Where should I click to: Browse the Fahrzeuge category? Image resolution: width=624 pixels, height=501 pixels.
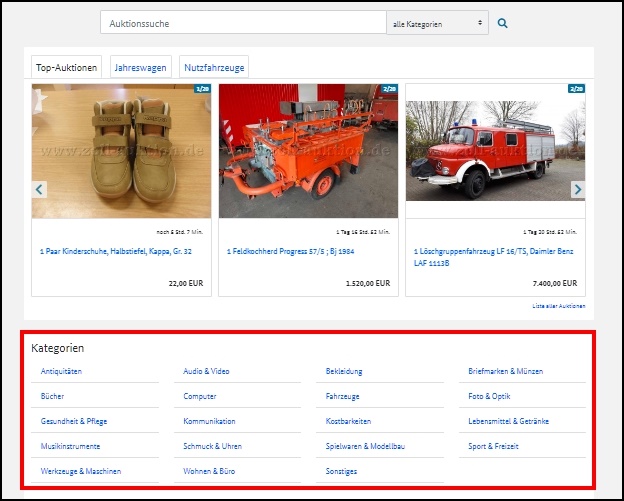342,396
